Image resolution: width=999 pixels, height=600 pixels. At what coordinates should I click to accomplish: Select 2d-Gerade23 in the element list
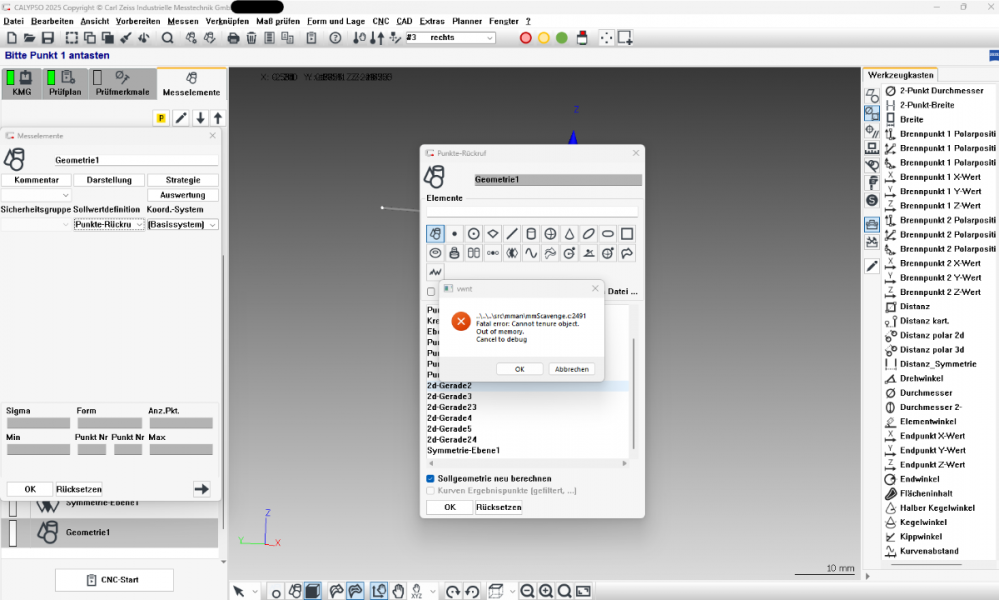click(452, 407)
